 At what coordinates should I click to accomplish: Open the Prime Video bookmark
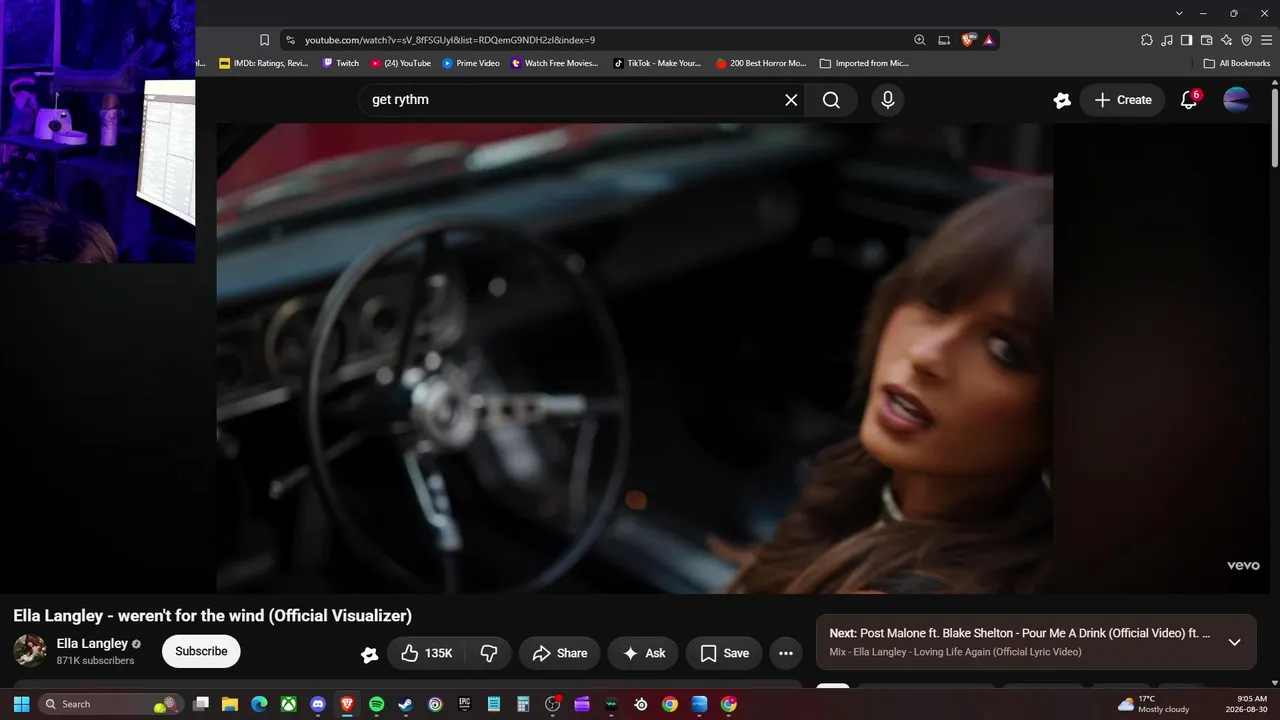[471, 63]
